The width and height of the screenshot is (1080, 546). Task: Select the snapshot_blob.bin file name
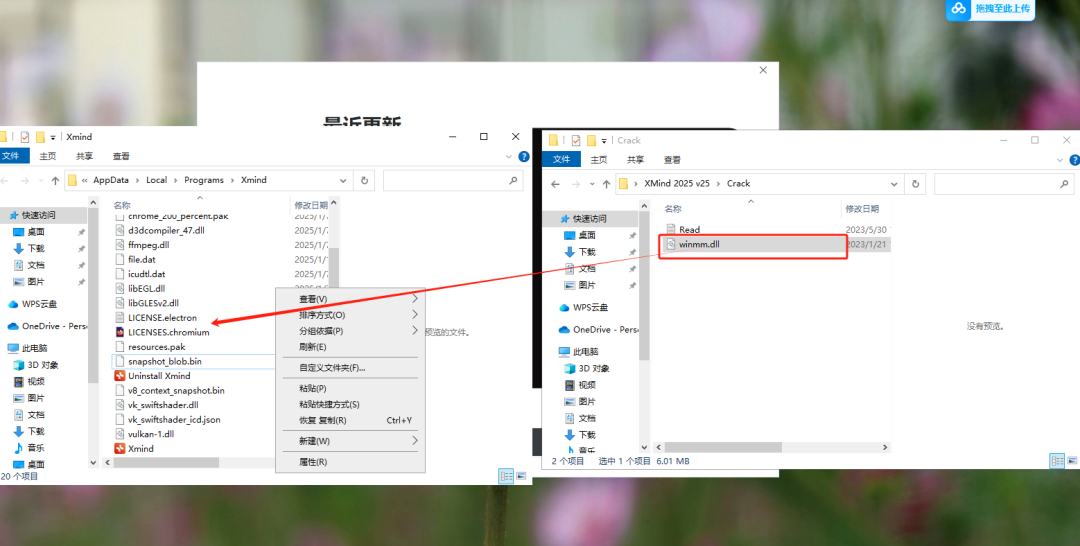pyautogui.click(x=165, y=361)
